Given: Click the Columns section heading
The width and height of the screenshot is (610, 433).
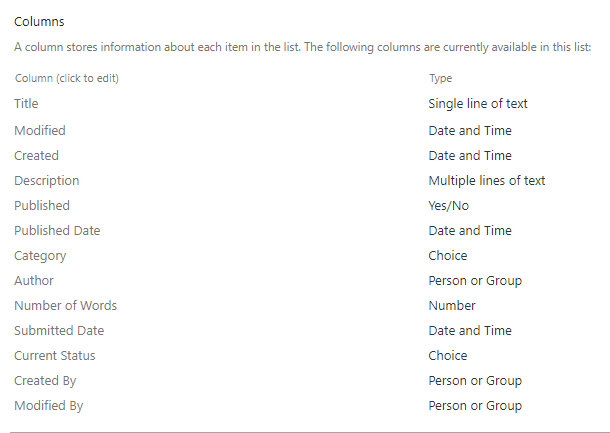Looking at the screenshot, I should click(39, 21).
